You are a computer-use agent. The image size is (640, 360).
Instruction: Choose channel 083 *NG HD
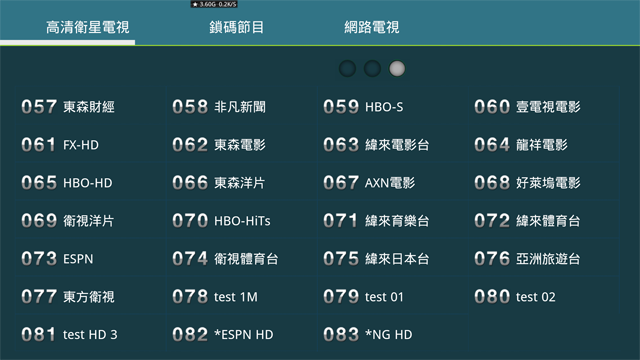tap(393, 334)
